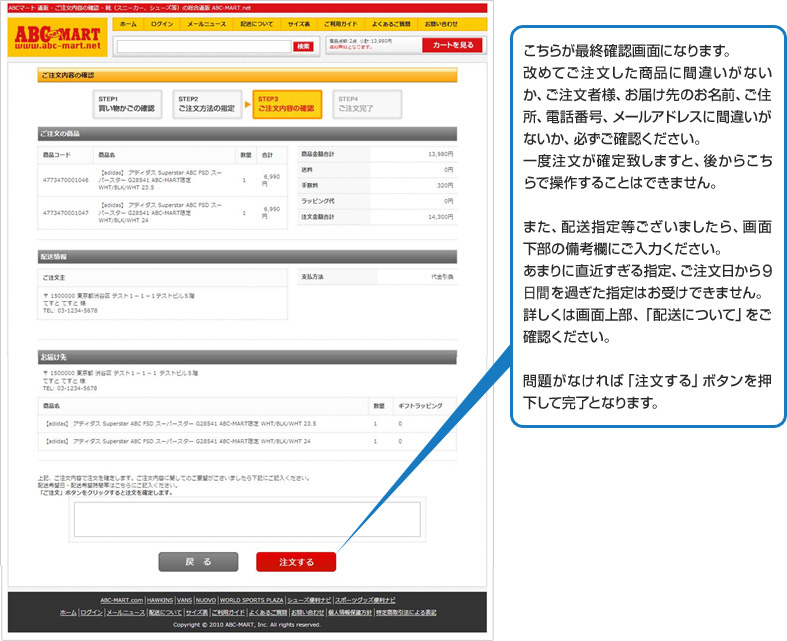
Task: Open ご利用ガイド link in the footer
Action: coord(228,612)
